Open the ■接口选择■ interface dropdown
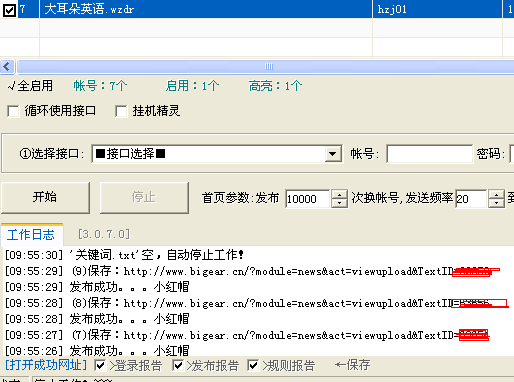 coord(333,154)
